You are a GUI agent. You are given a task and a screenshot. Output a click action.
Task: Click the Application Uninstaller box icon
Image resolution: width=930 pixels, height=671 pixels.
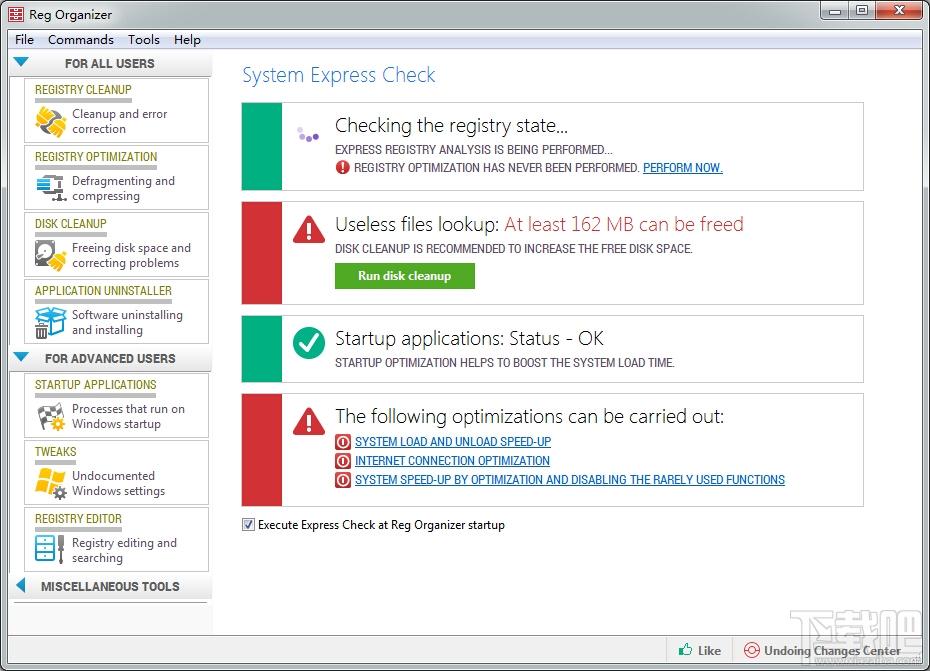pos(50,322)
